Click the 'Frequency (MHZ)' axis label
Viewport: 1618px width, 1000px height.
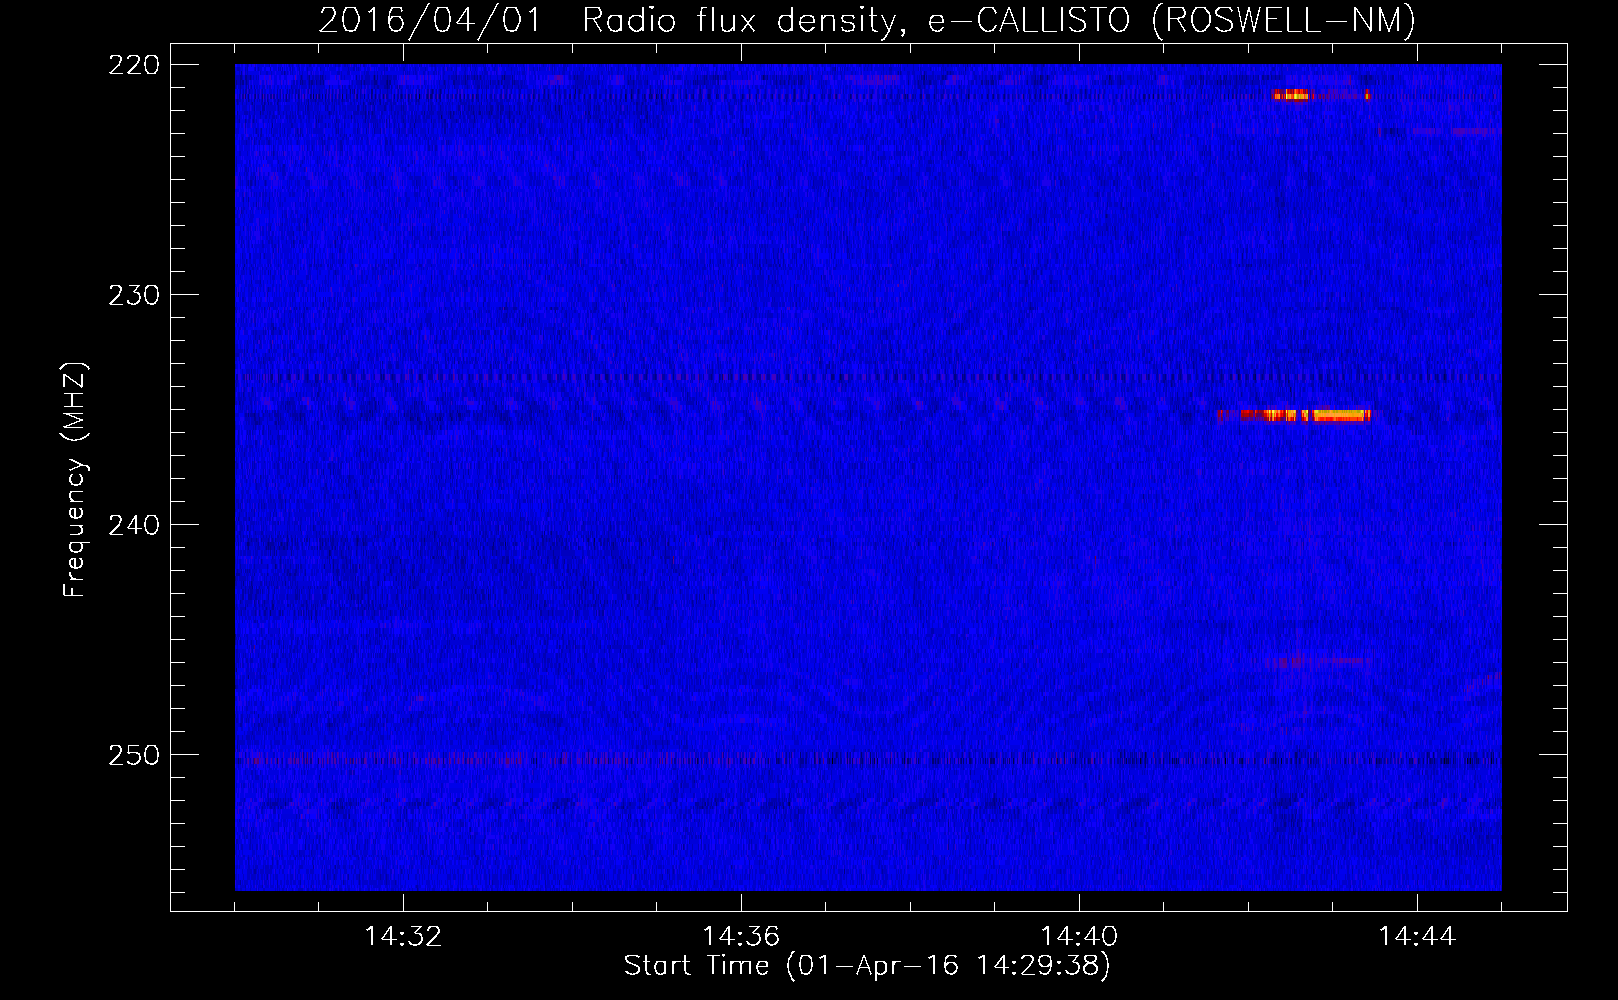[x=75, y=480]
